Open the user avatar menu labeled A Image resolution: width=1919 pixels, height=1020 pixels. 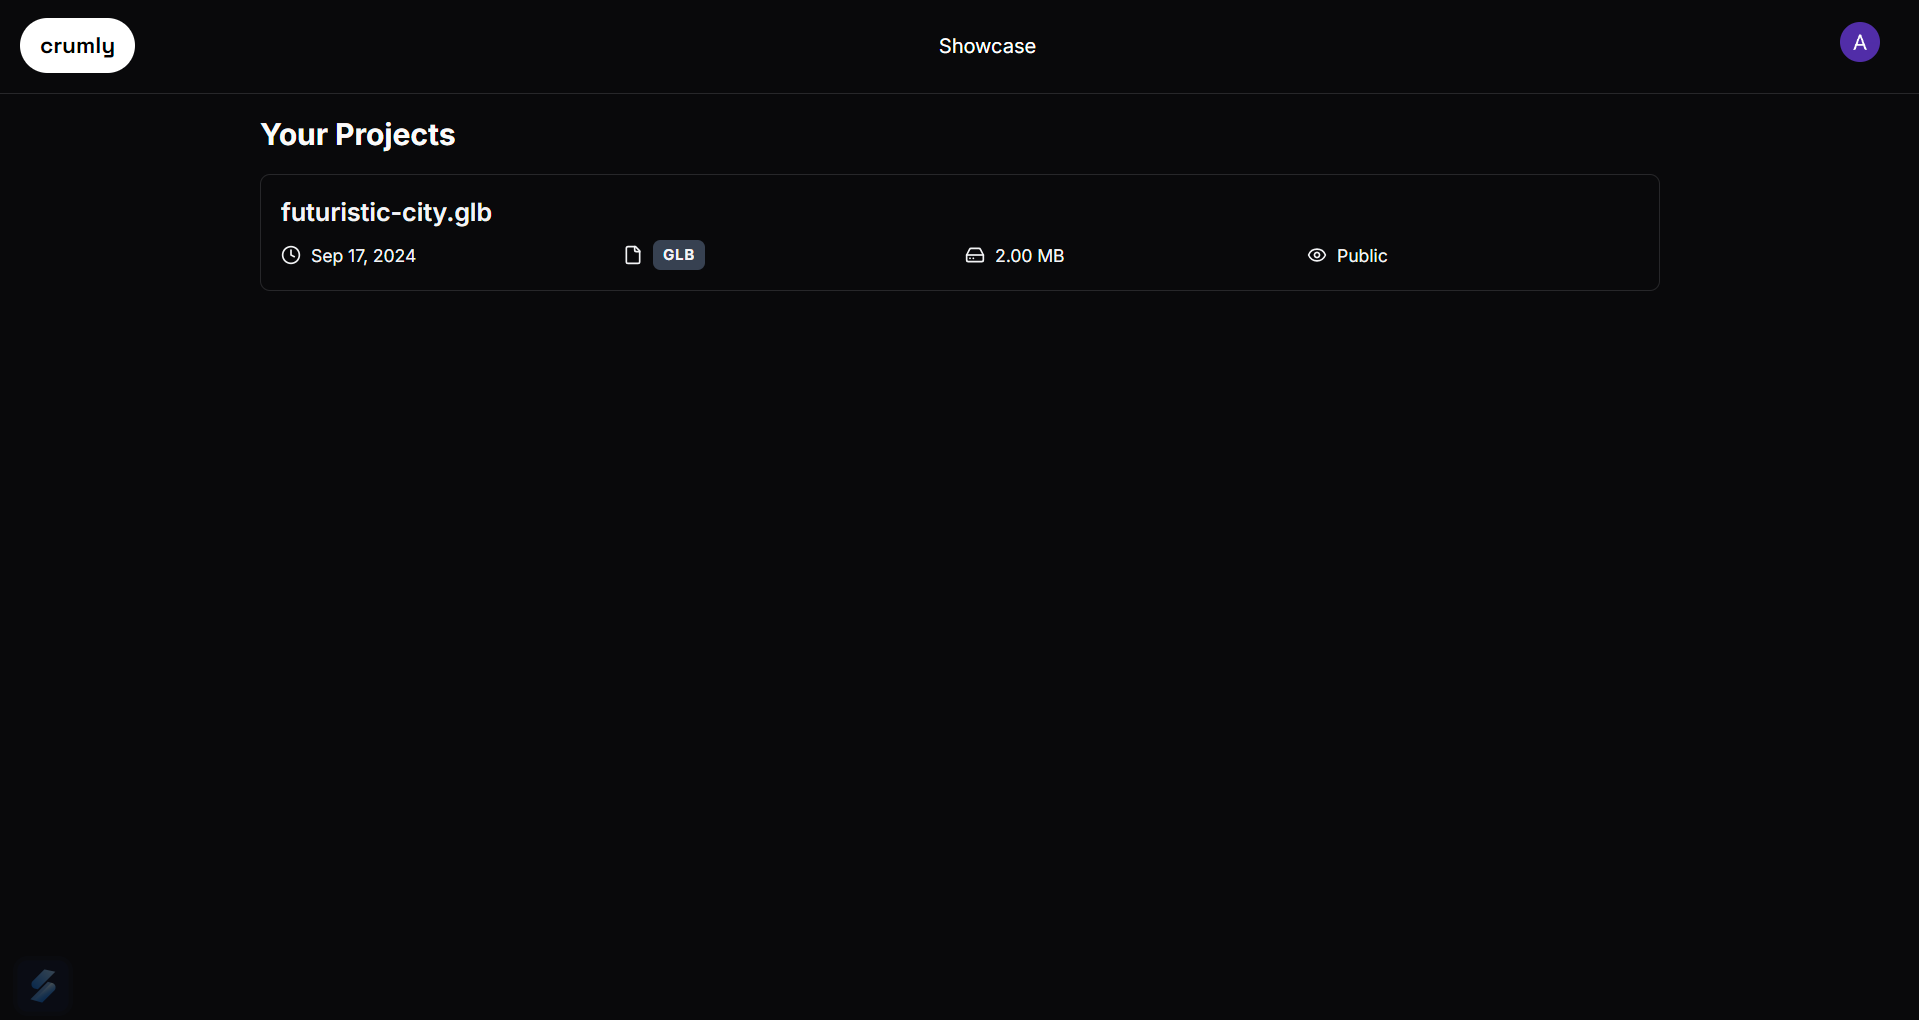pos(1859,42)
